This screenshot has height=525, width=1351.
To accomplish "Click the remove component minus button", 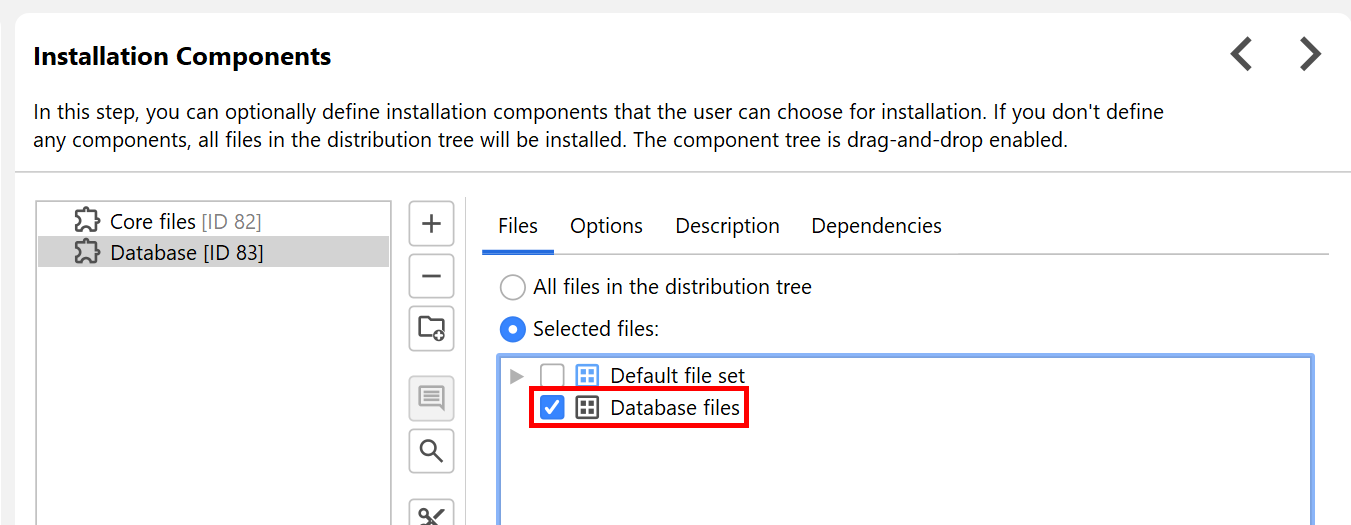I will (x=431, y=276).
